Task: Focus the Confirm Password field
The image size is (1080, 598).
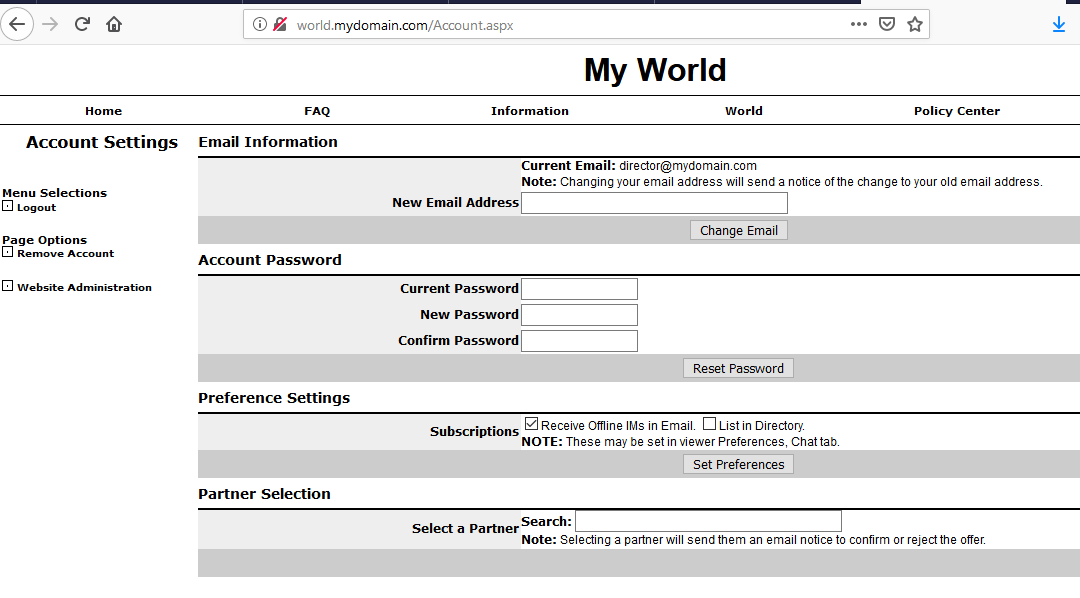Action: click(x=579, y=341)
